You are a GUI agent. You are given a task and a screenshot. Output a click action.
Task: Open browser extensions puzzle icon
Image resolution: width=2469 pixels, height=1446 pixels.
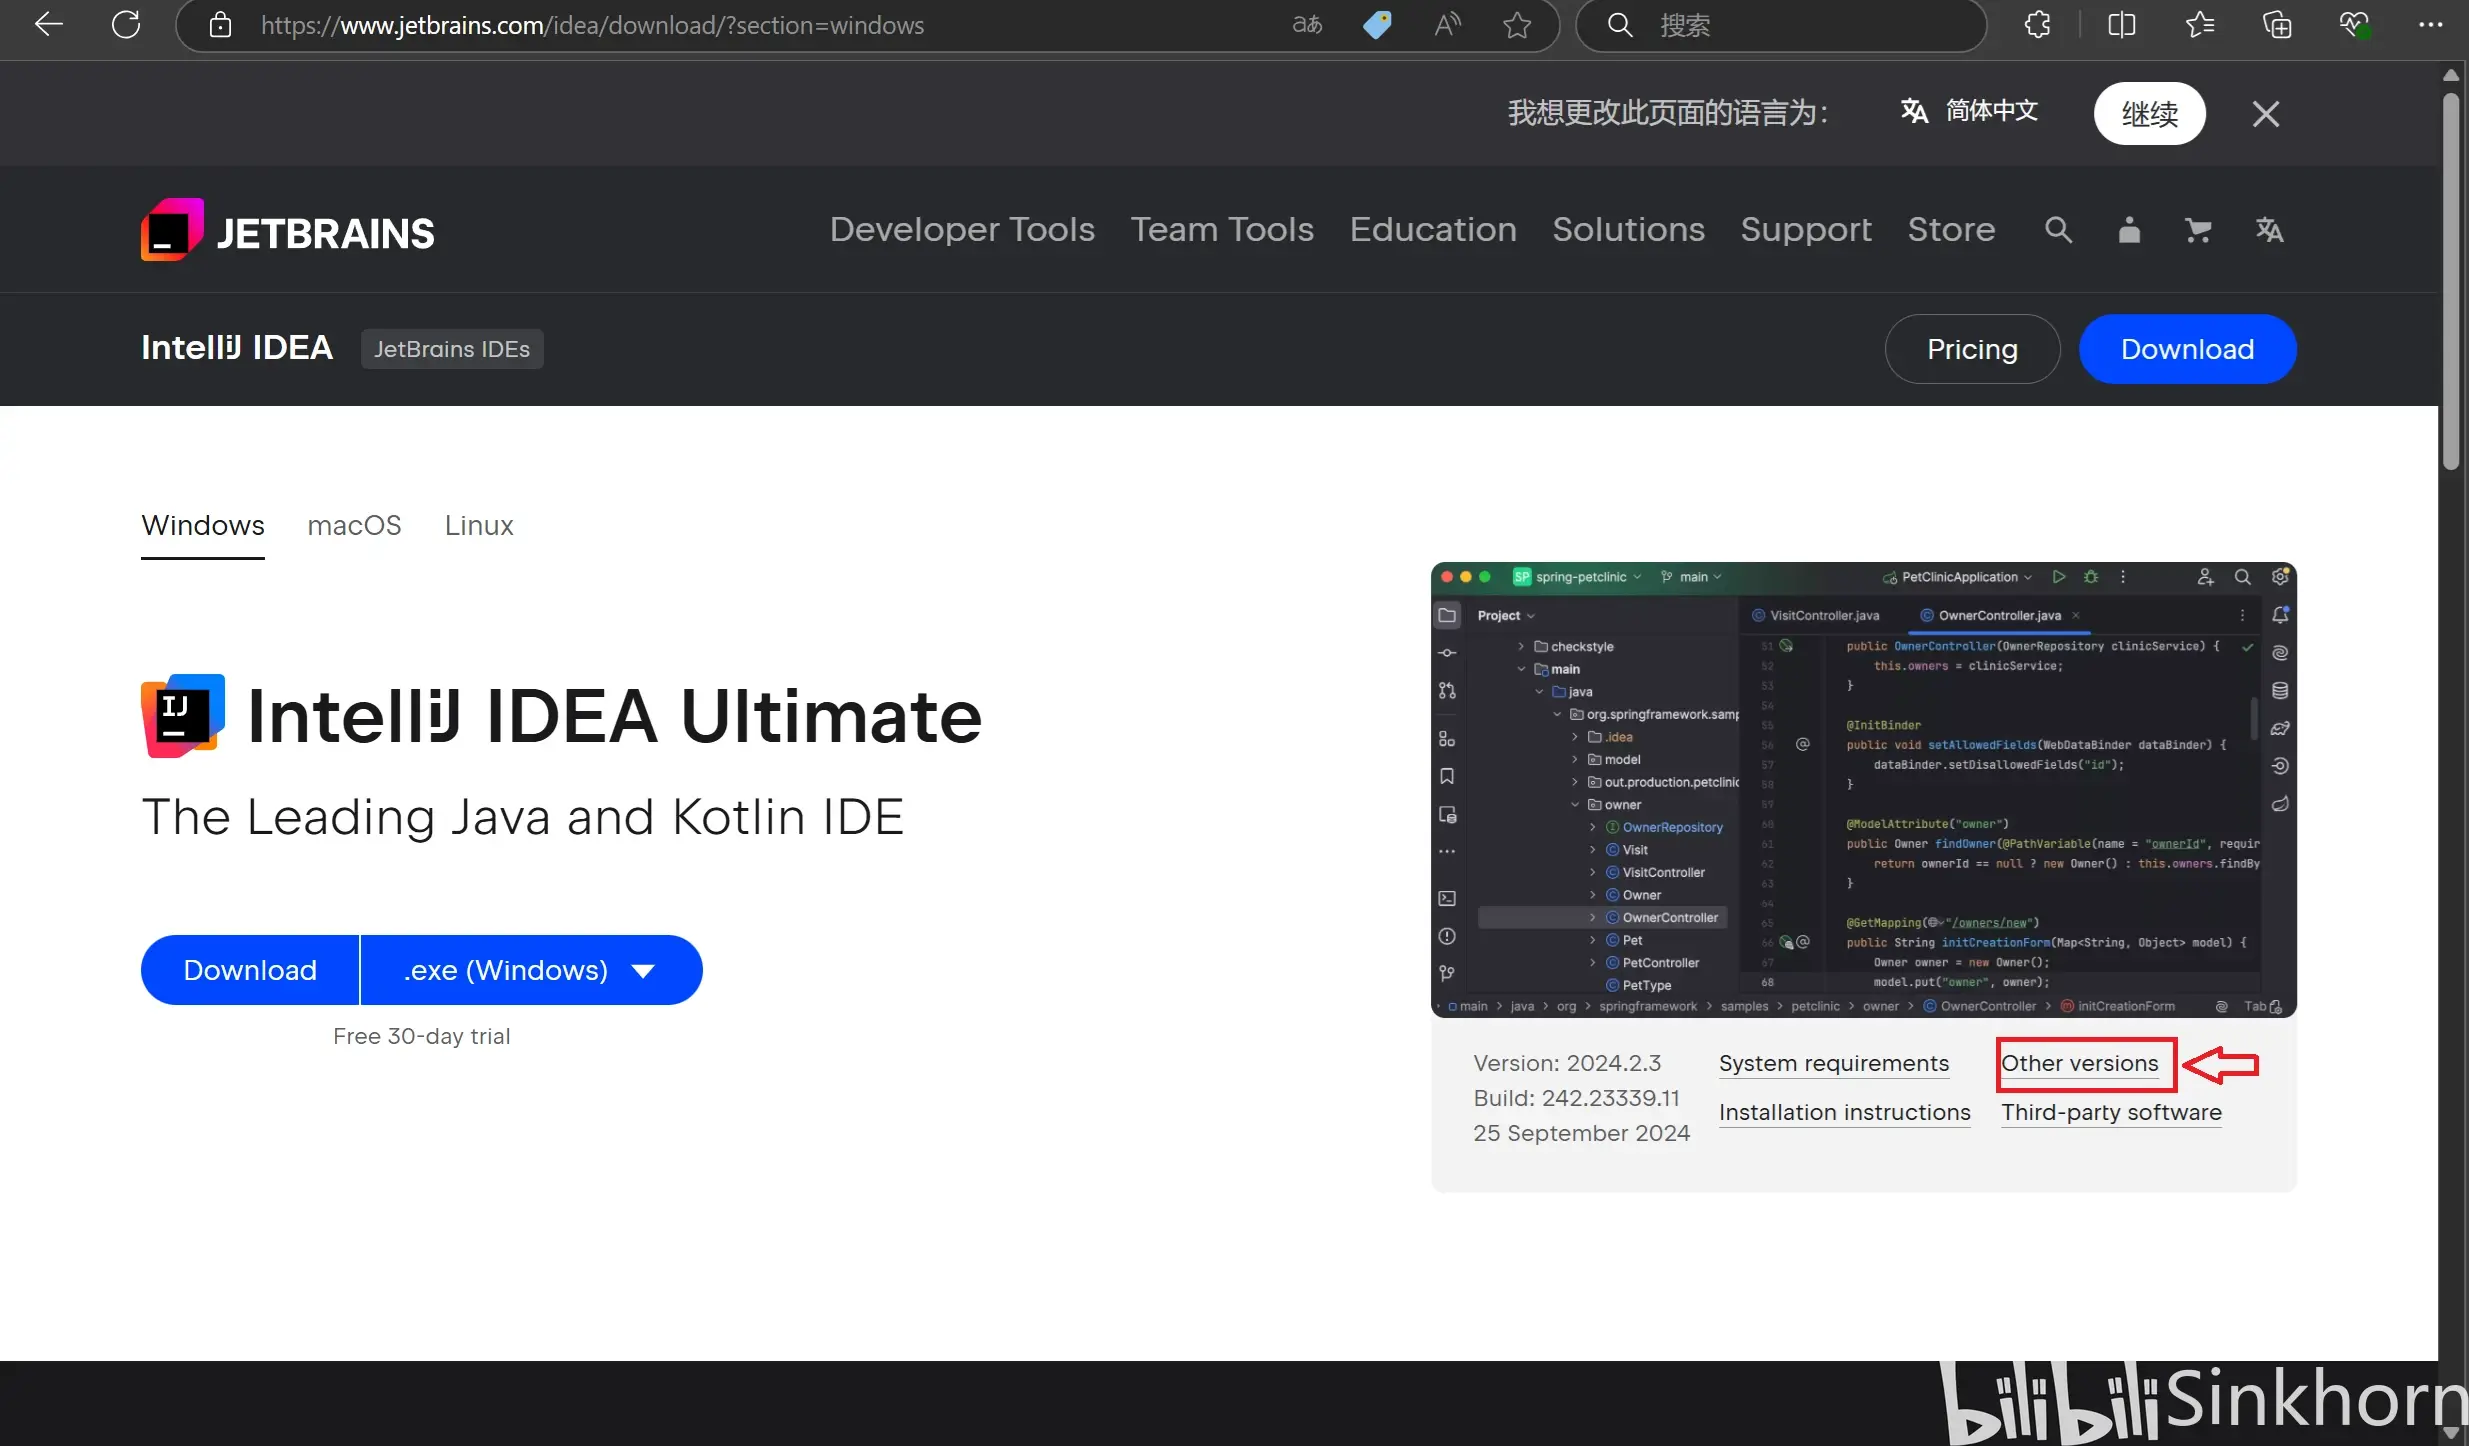tap(2037, 25)
